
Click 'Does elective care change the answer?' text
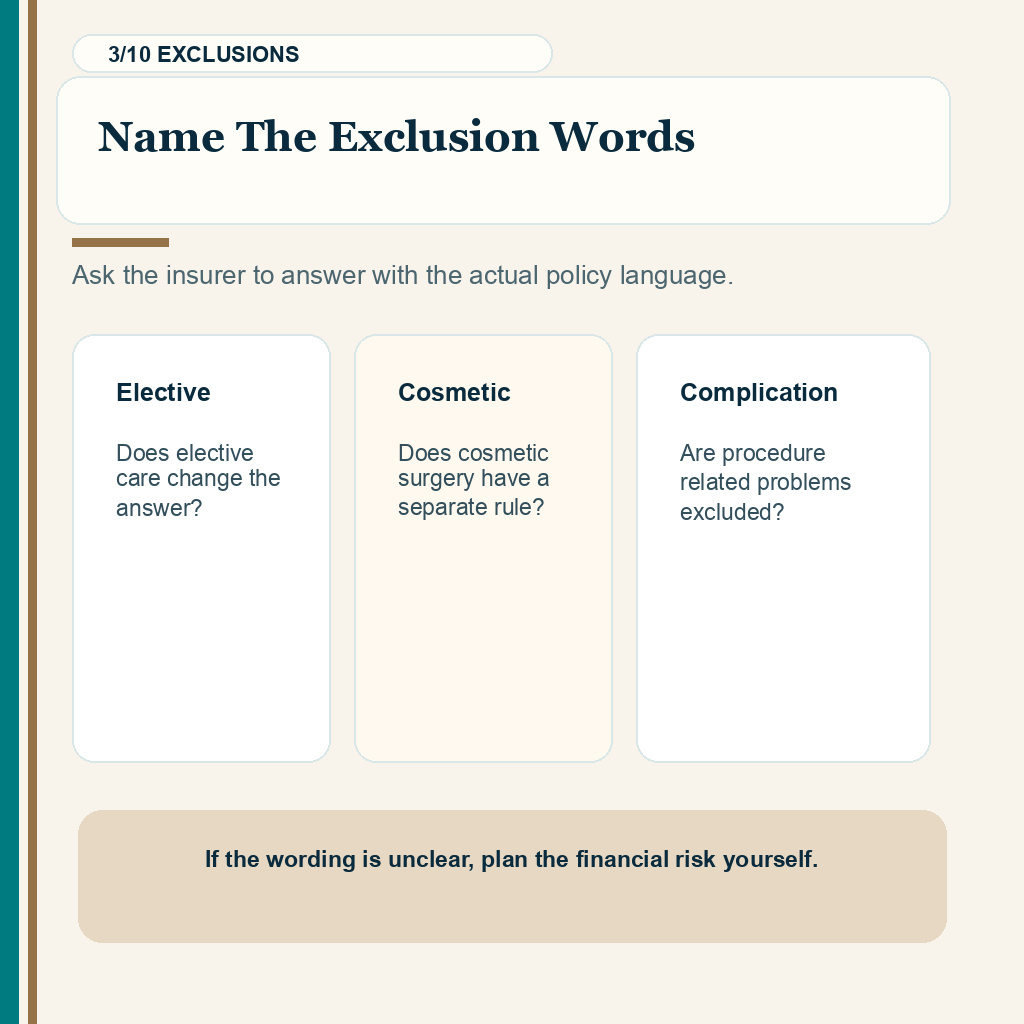point(198,480)
